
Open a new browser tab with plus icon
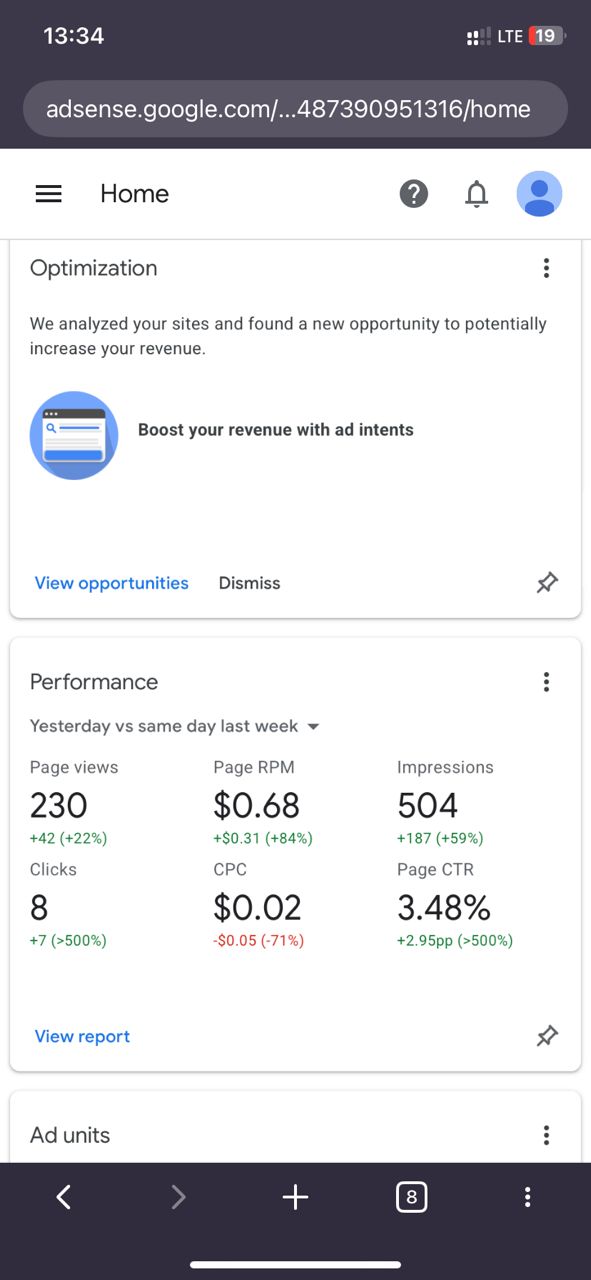tap(295, 1197)
